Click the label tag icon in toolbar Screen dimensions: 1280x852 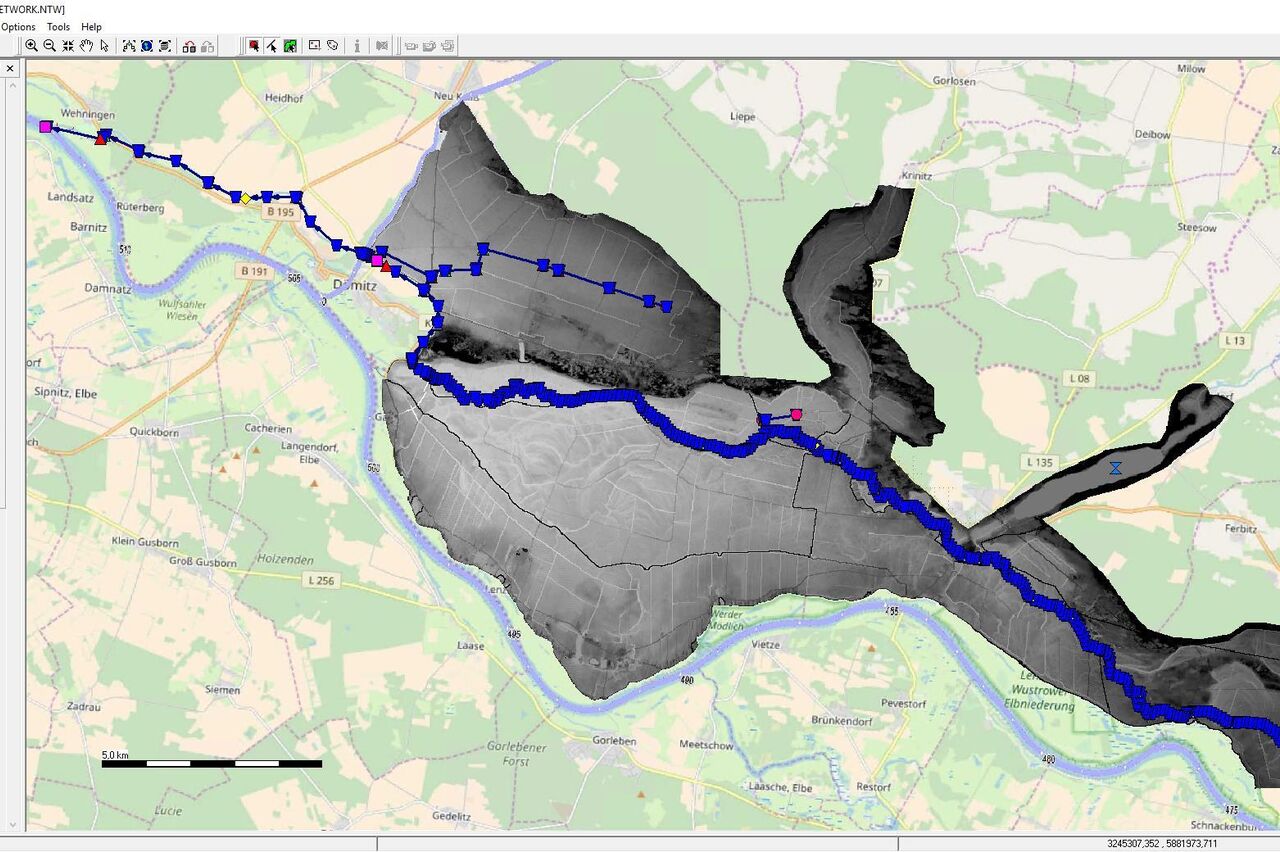click(x=332, y=46)
